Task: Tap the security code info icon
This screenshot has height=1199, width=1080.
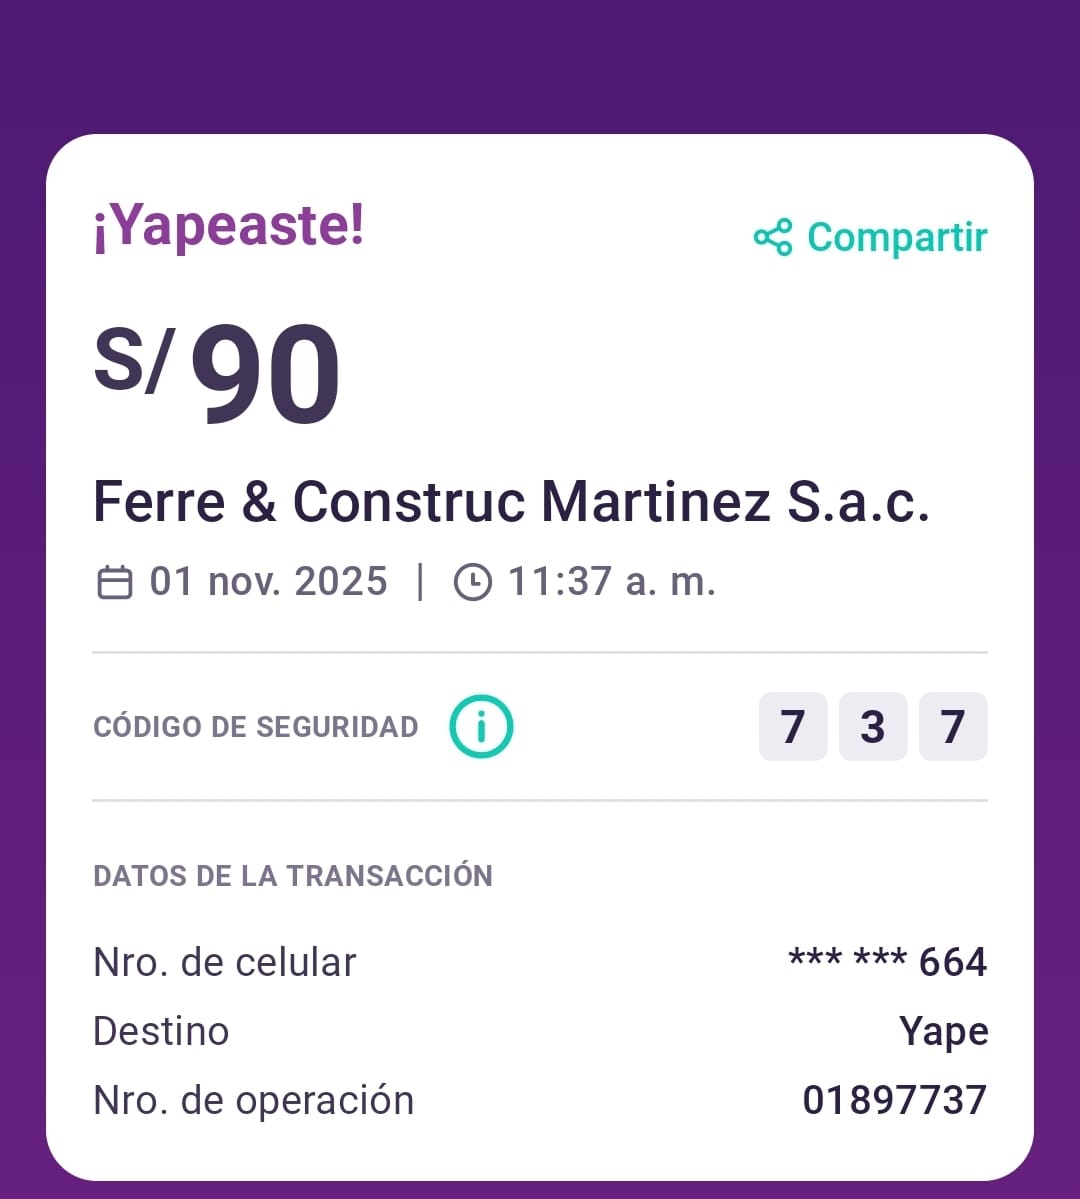Action: tap(481, 726)
